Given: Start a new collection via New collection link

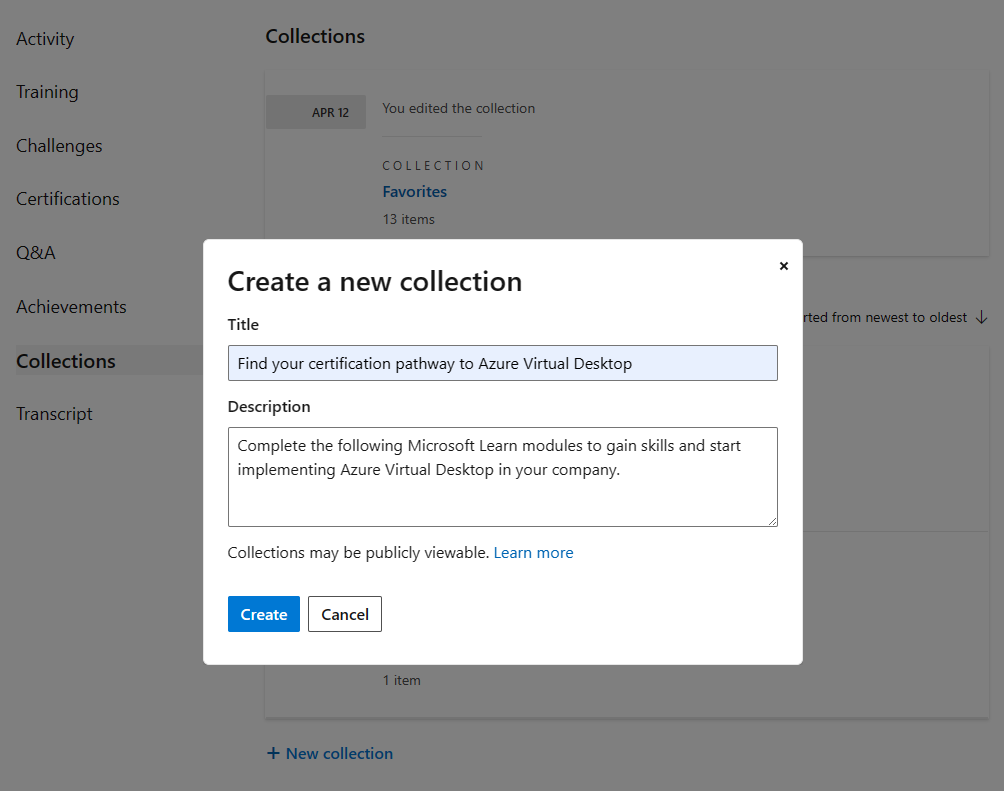Looking at the screenshot, I should click(x=340, y=752).
